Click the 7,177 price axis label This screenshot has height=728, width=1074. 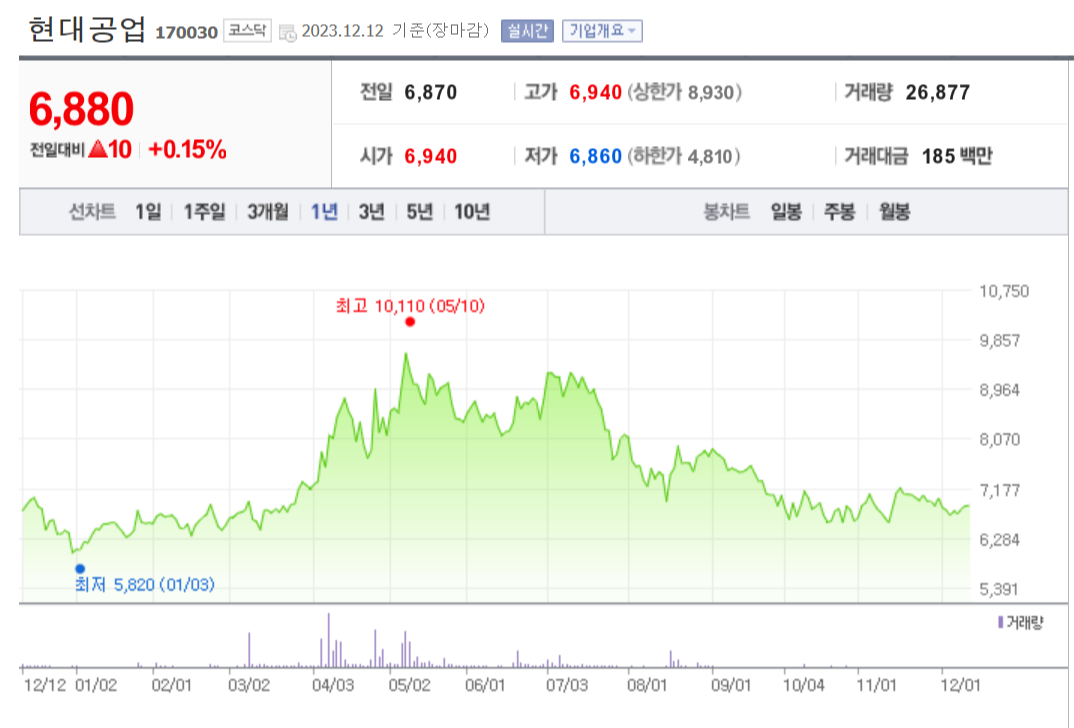coord(1000,490)
